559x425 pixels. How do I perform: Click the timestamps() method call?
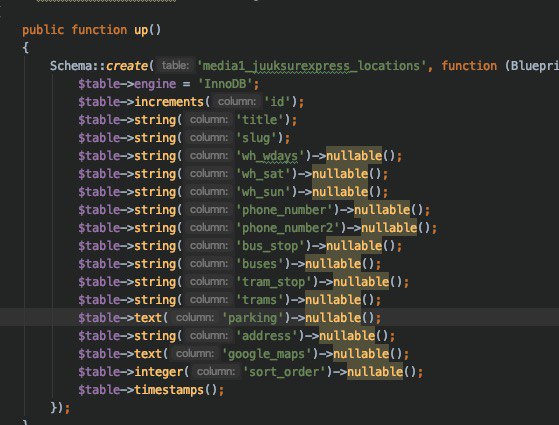click(x=175, y=390)
